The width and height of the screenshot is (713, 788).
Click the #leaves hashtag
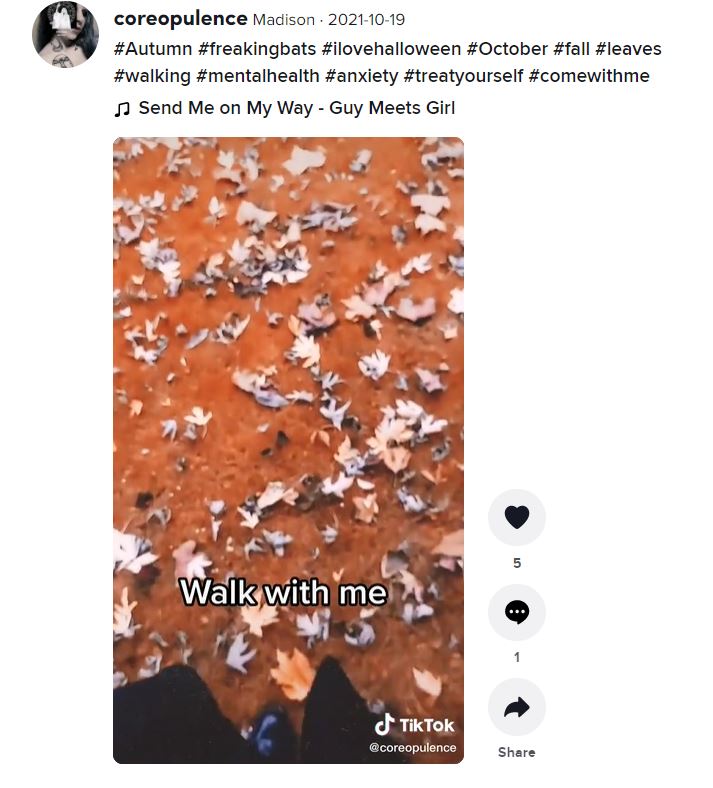pos(628,49)
